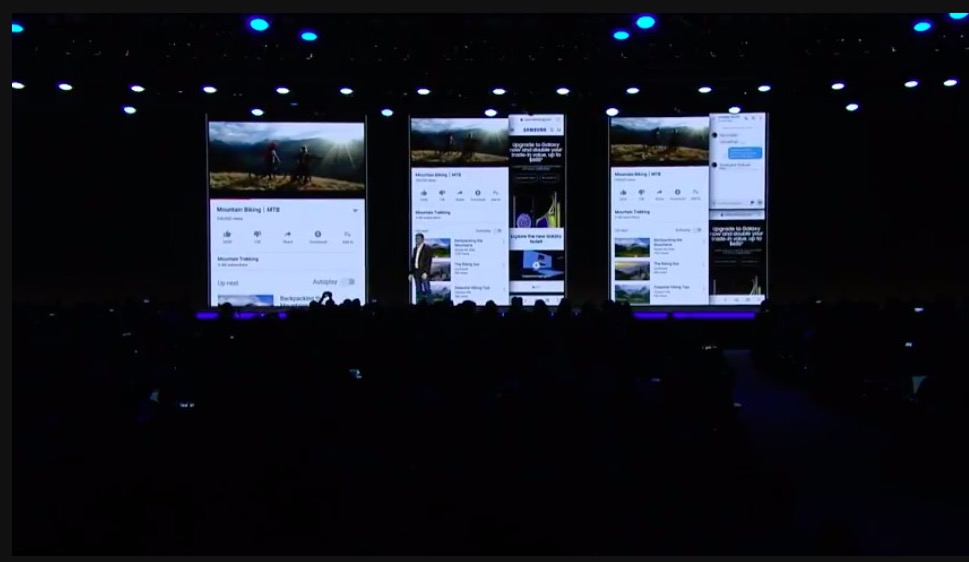
Task: Tap the Download icon on the left screen
Action: click(318, 236)
